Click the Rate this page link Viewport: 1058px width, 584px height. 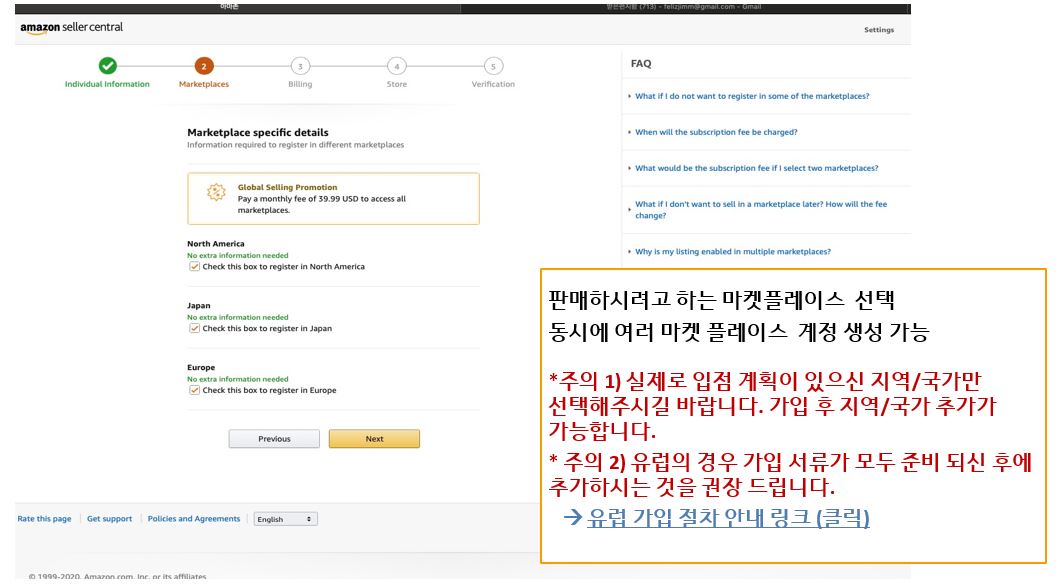[x=45, y=519]
